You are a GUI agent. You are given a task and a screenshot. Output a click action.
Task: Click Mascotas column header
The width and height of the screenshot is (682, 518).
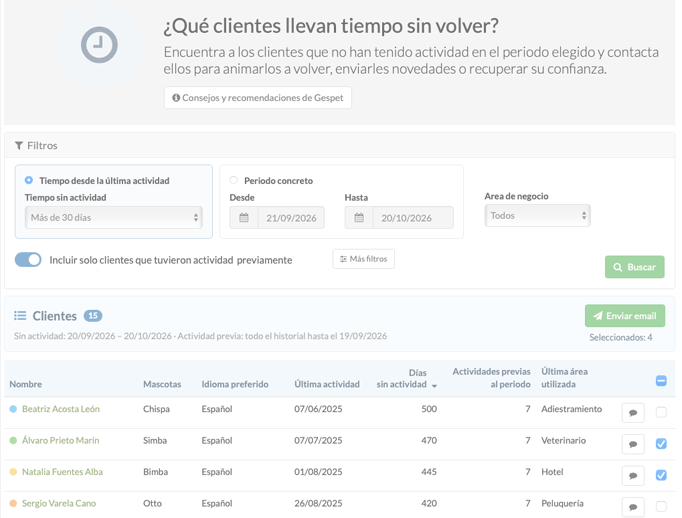(162, 384)
